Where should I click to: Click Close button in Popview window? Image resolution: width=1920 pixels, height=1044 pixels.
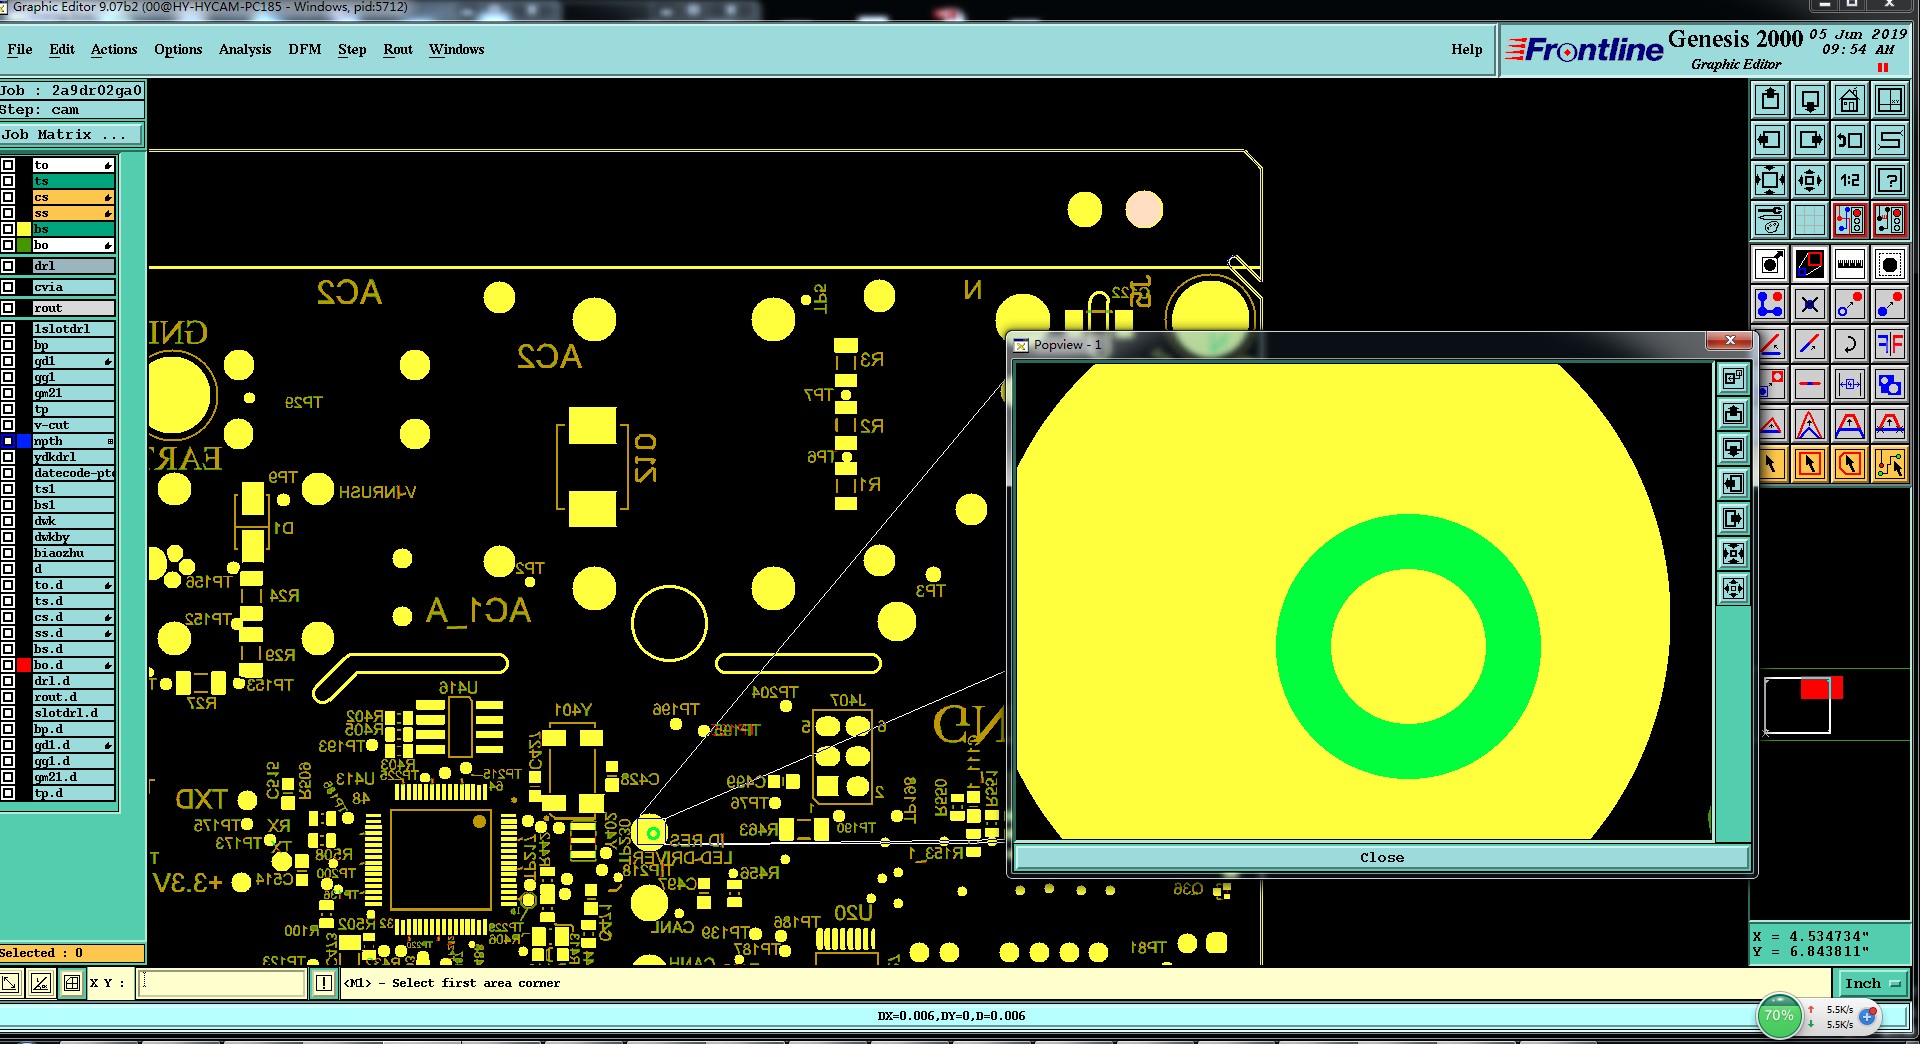click(x=1382, y=857)
